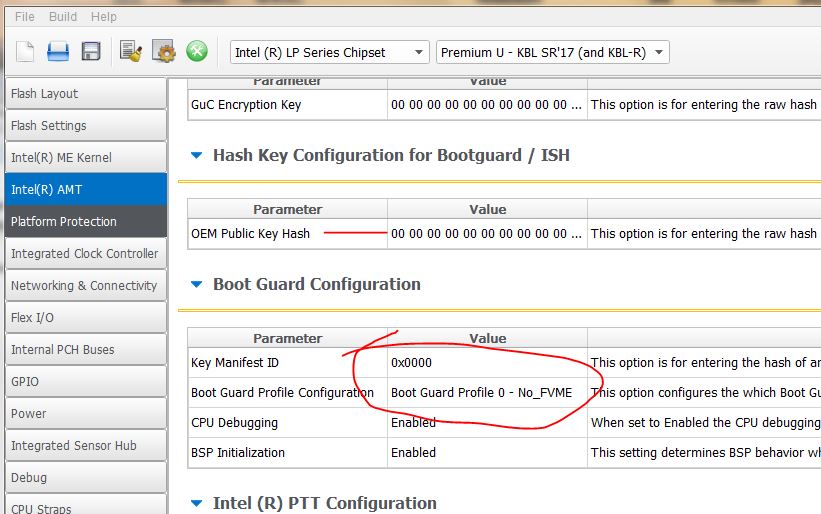
Task: Open the File menu
Action: click(25, 17)
